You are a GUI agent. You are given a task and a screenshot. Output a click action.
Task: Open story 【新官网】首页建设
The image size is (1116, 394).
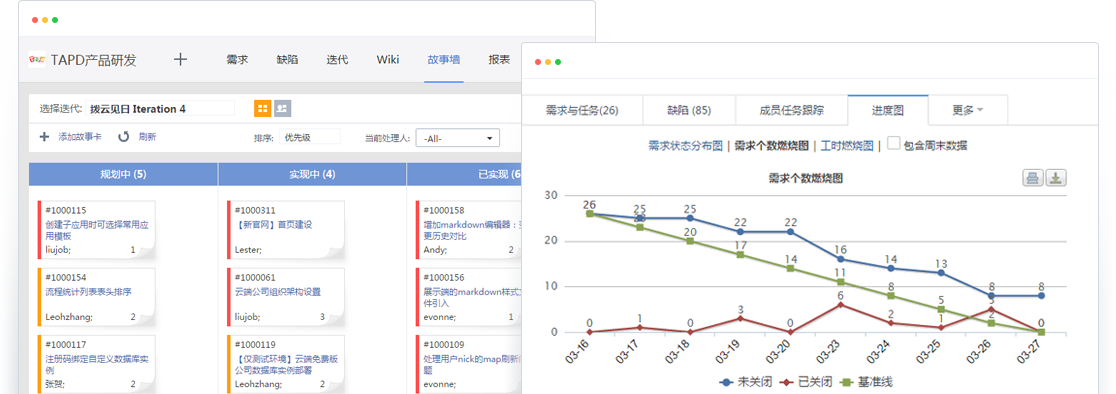273,225
